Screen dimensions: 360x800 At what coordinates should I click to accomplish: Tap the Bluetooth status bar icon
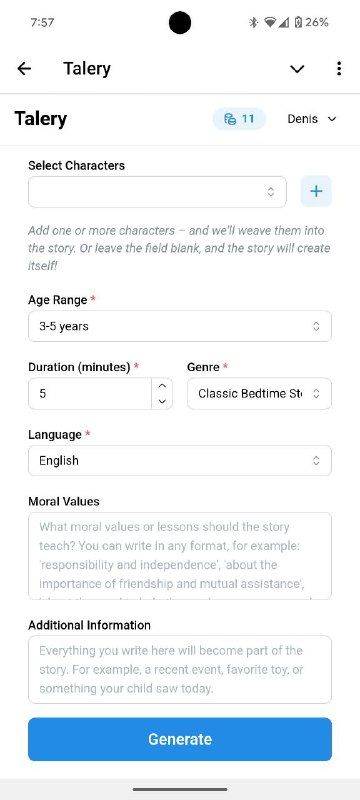(253, 22)
